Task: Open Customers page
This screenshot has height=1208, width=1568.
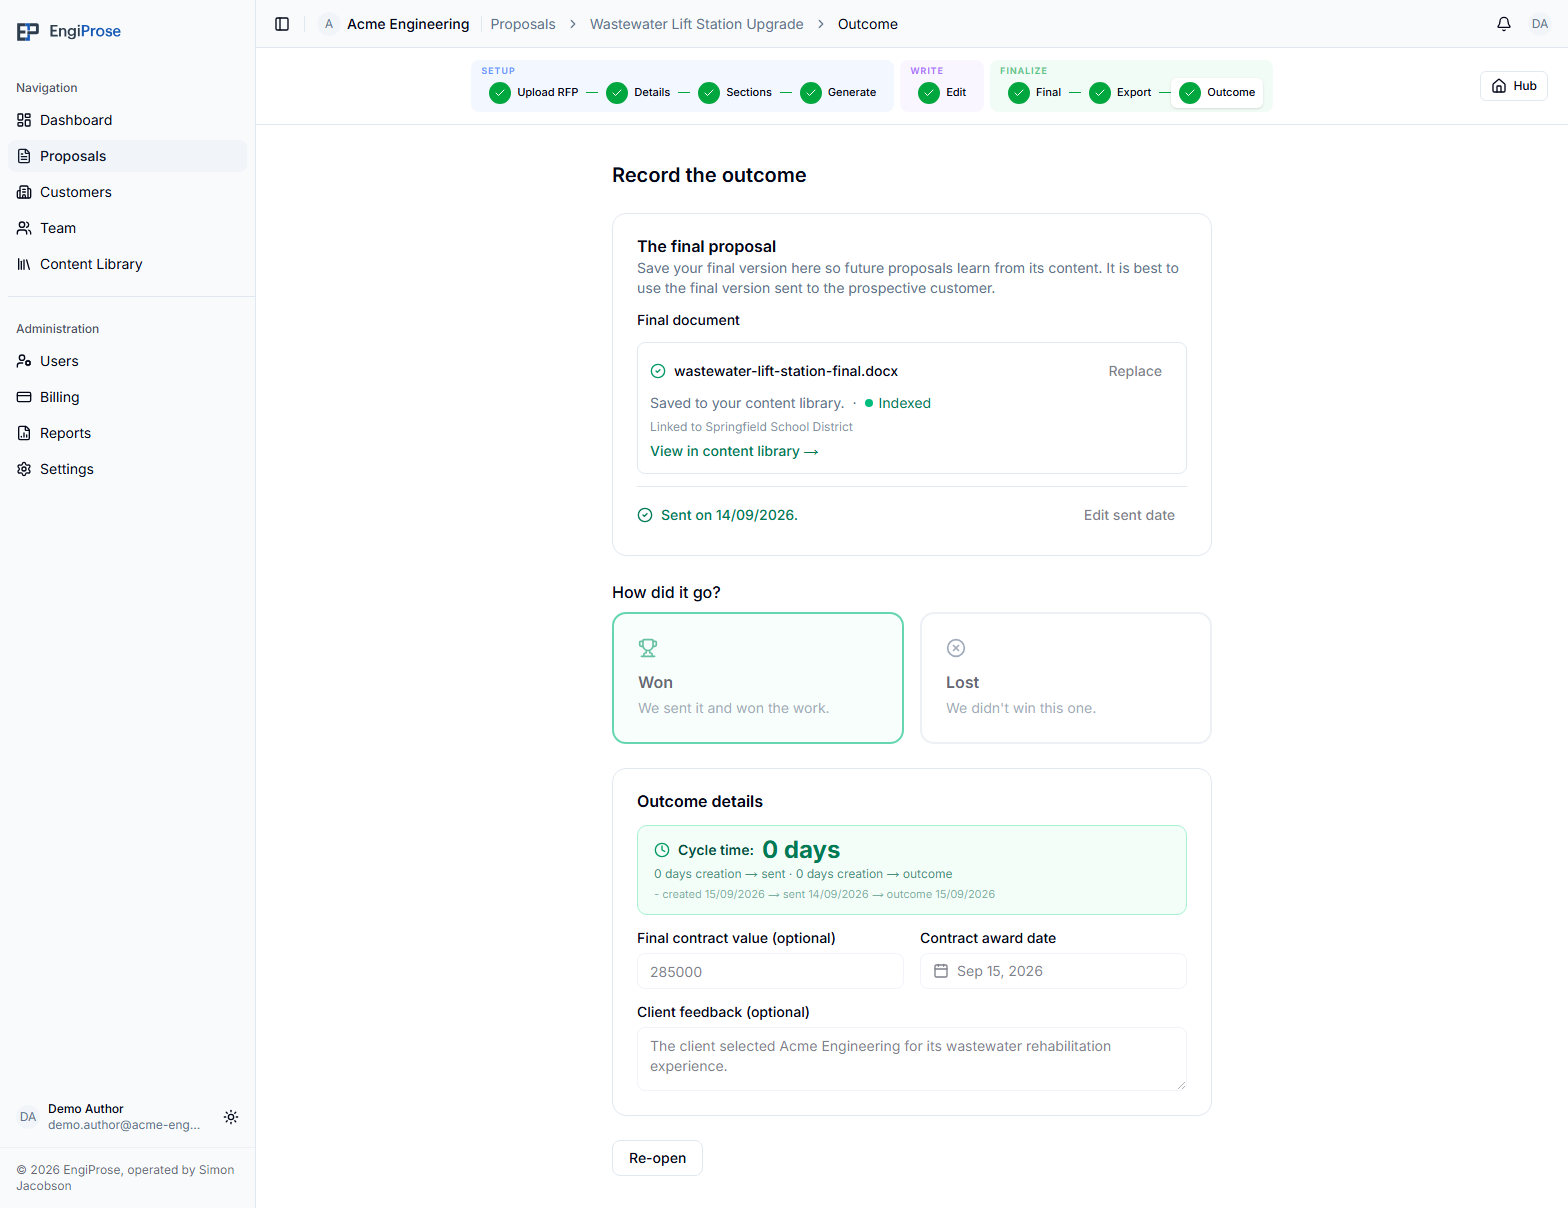Action: tap(128, 192)
